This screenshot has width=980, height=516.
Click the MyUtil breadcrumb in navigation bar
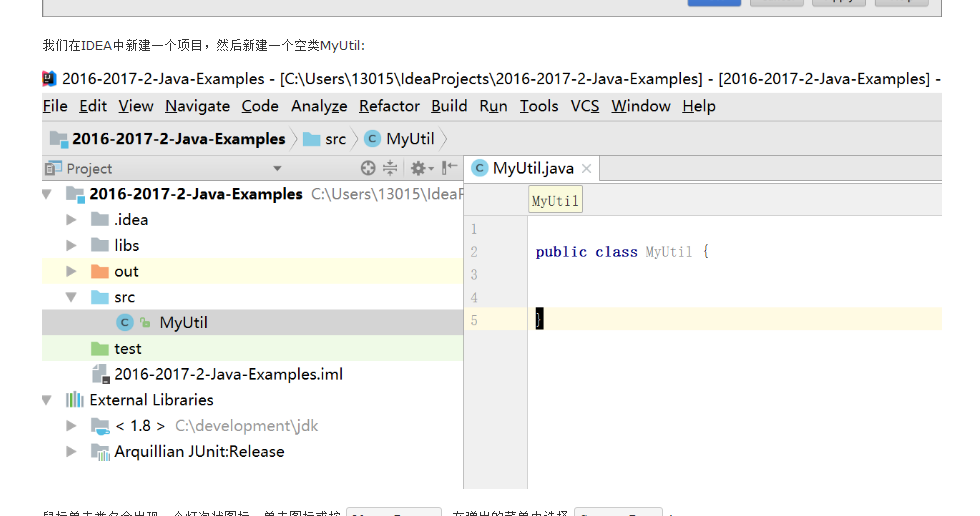click(399, 139)
